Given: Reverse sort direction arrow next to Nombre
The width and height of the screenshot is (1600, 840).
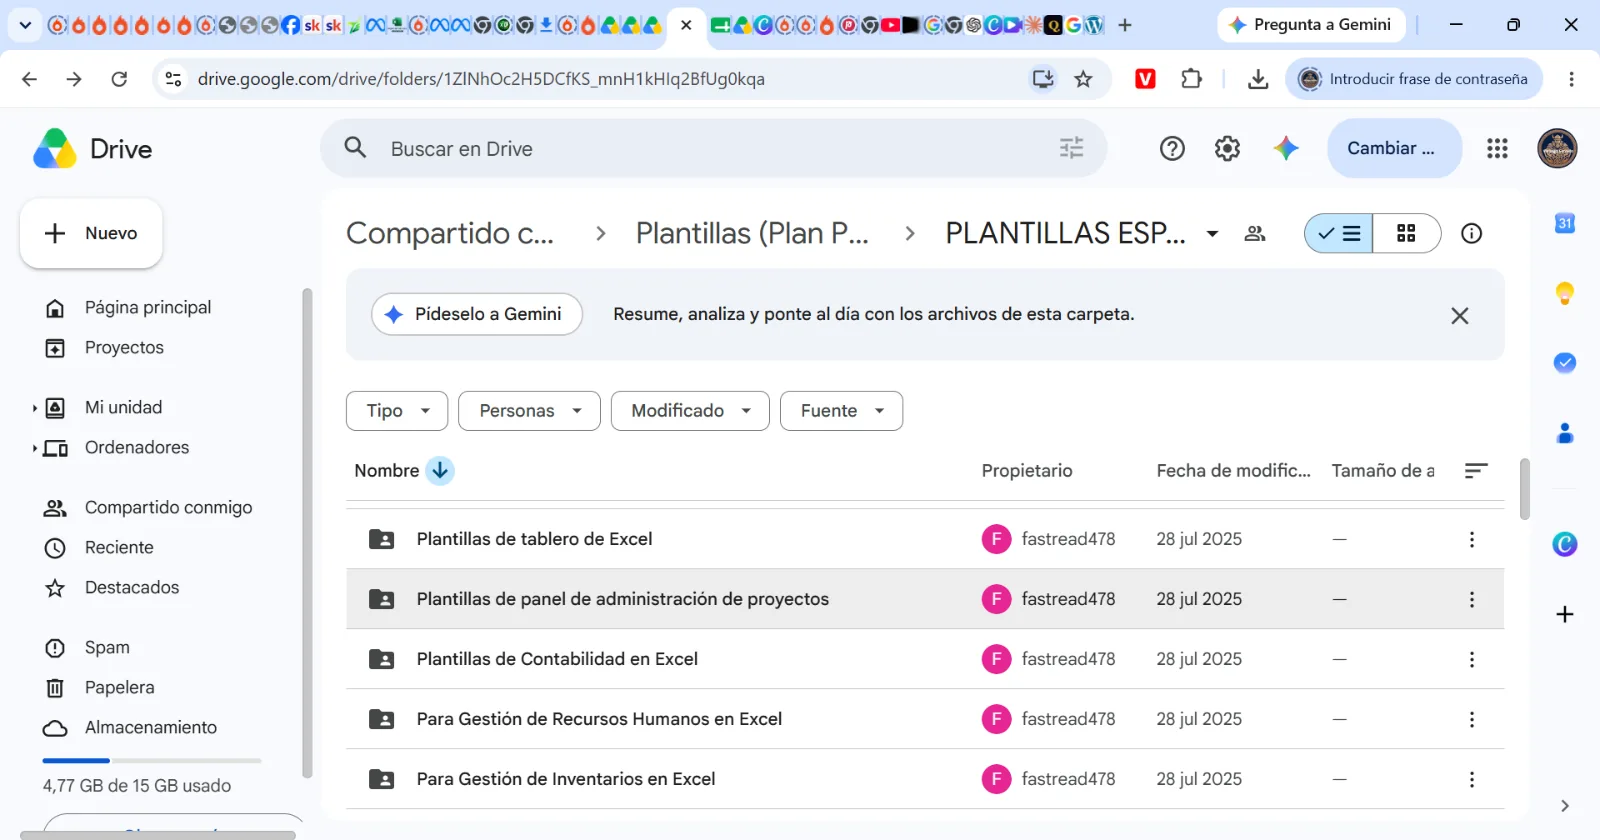Looking at the screenshot, I should coord(440,470).
